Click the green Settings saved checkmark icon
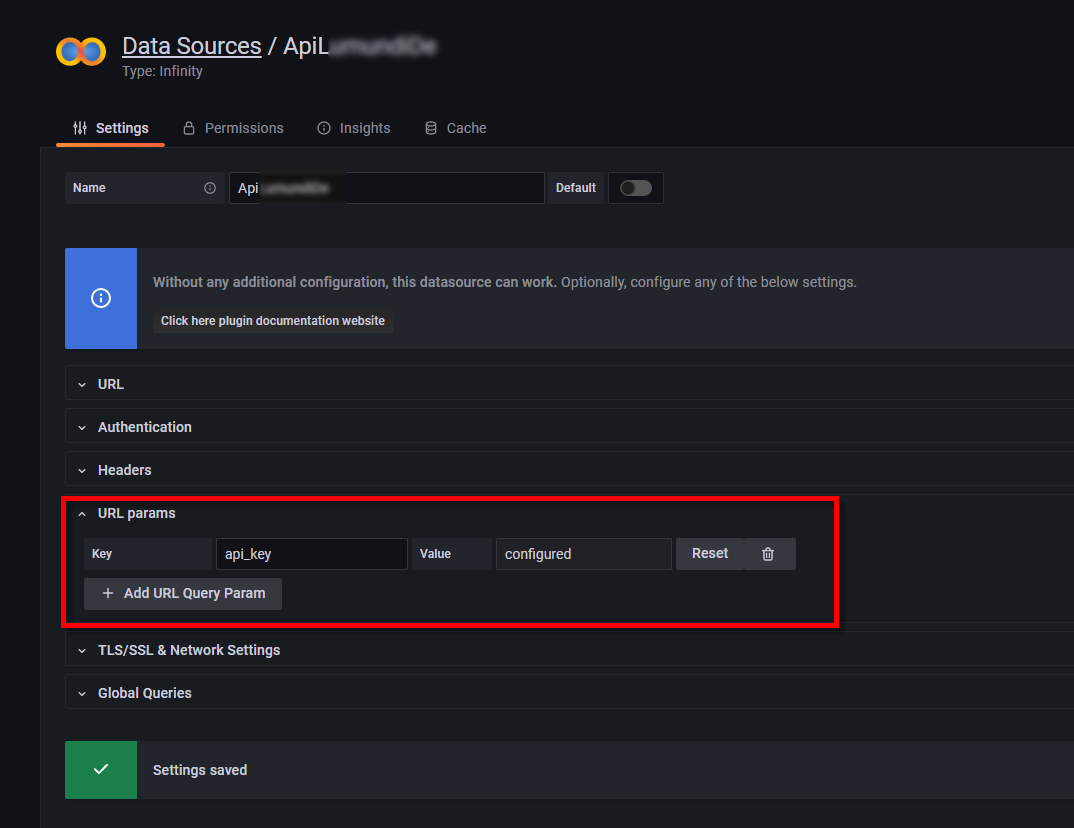 [101, 770]
